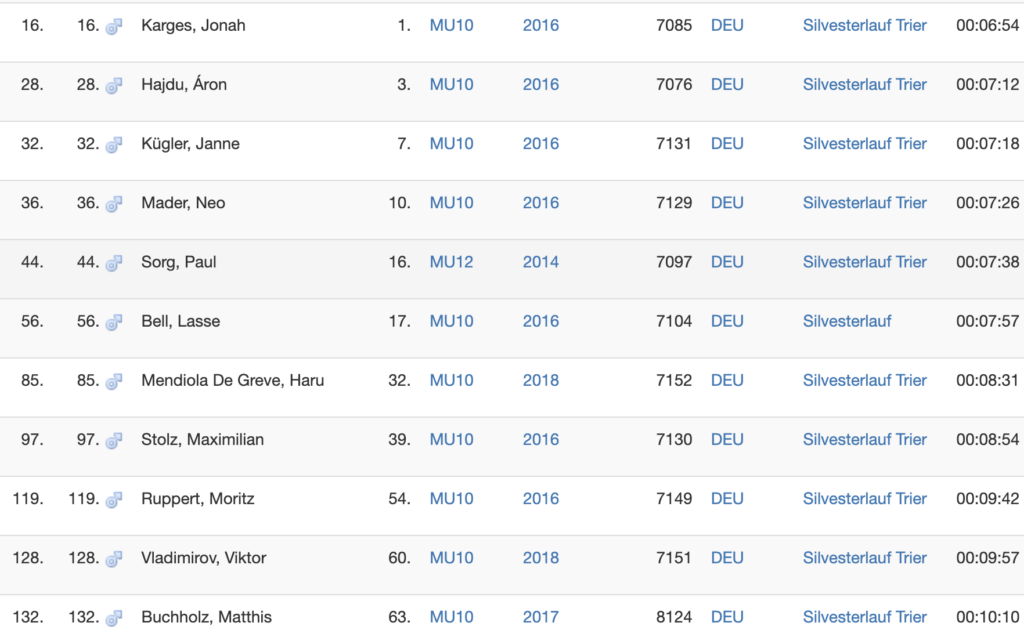This screenshot has width=1024, height=637.
Task: Click the gender icon next to Mader, Neo
Action: (x=114, y=204)
